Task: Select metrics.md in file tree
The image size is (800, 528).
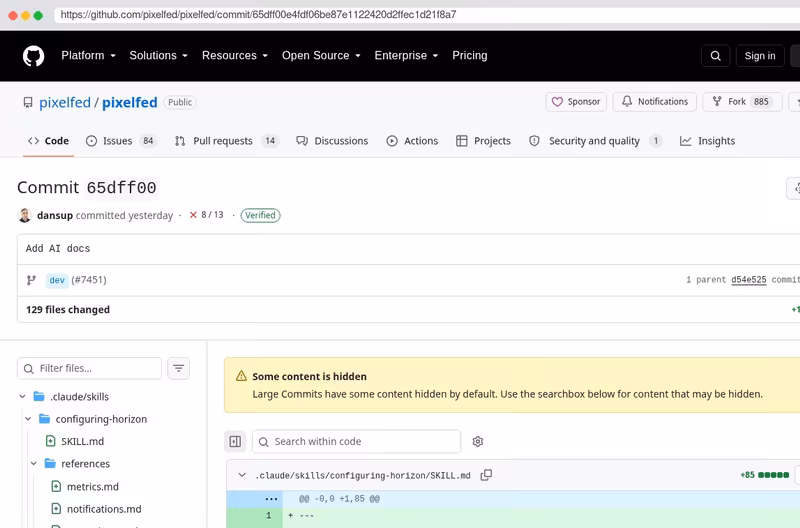Action: point(93,487)
